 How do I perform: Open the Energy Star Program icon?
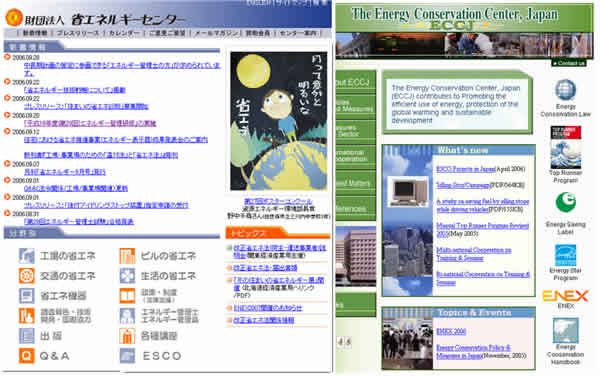click(x=566, y=255)
